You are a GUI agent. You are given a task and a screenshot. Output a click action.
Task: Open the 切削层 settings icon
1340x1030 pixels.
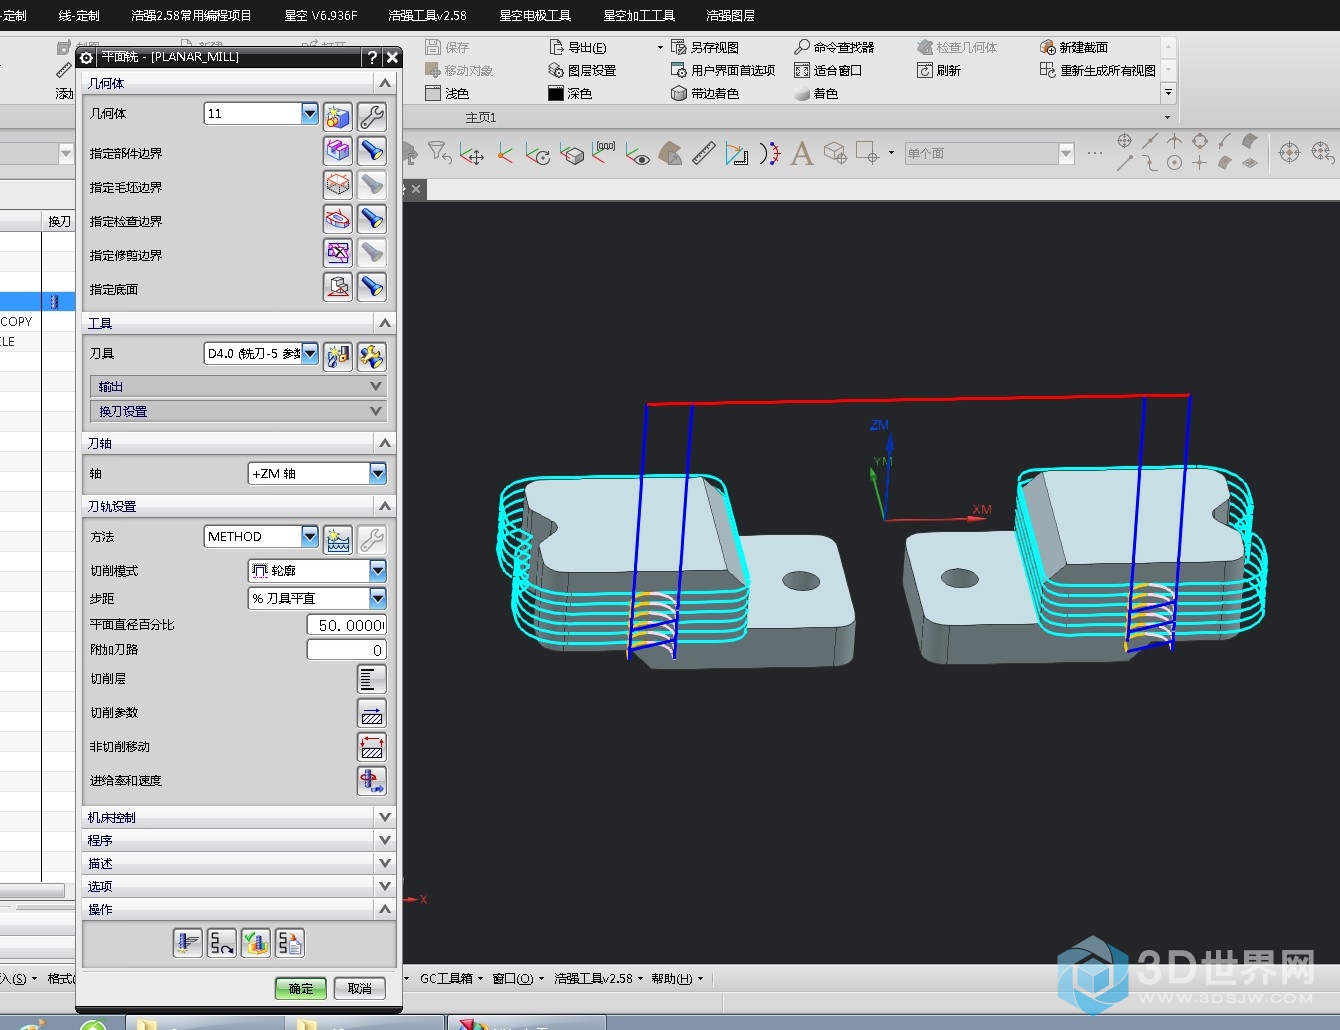click(371, 679)
